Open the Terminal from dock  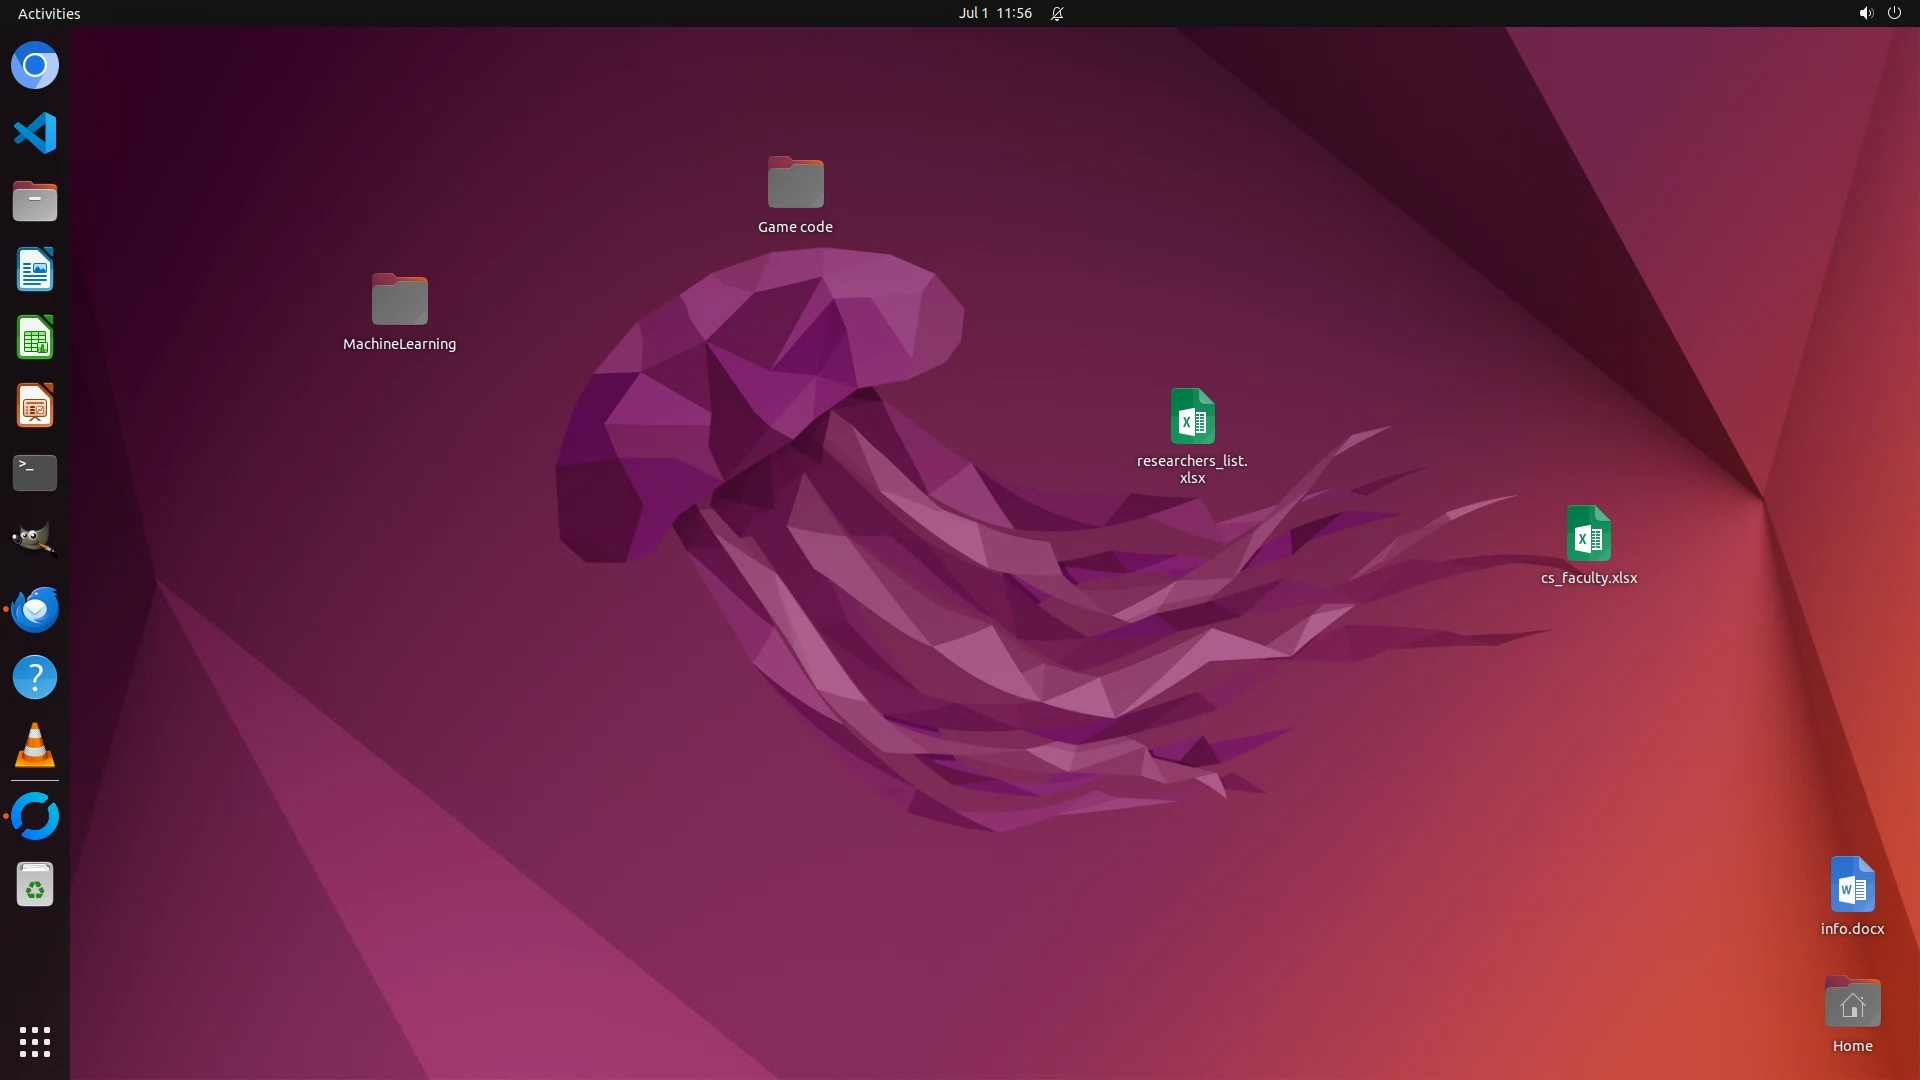[35, 473]
